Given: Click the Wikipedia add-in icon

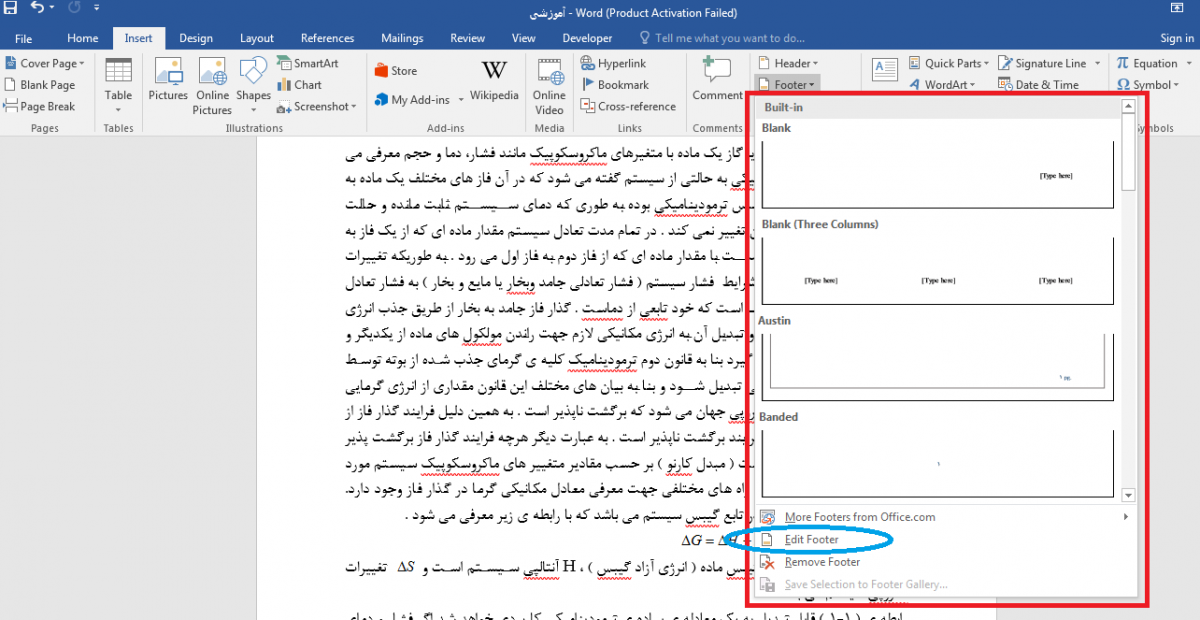Looking at the screenshot, I should [x=494, y=80].
